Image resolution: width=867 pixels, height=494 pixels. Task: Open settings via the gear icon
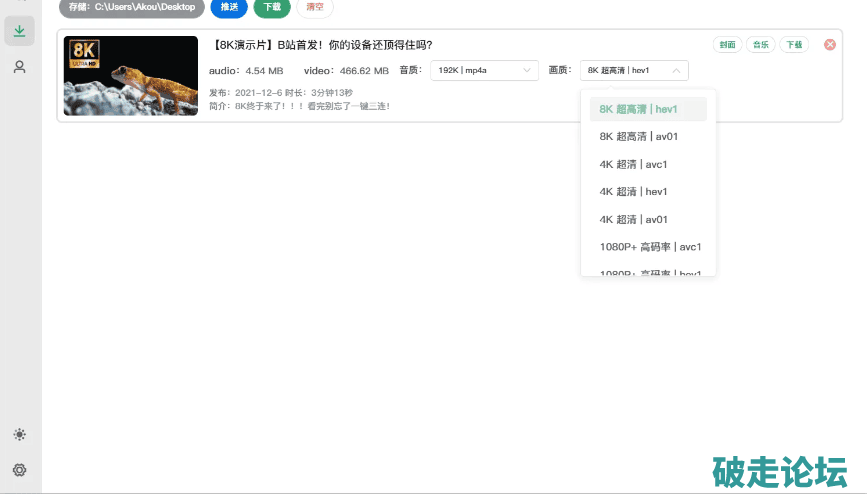point(19,470)
